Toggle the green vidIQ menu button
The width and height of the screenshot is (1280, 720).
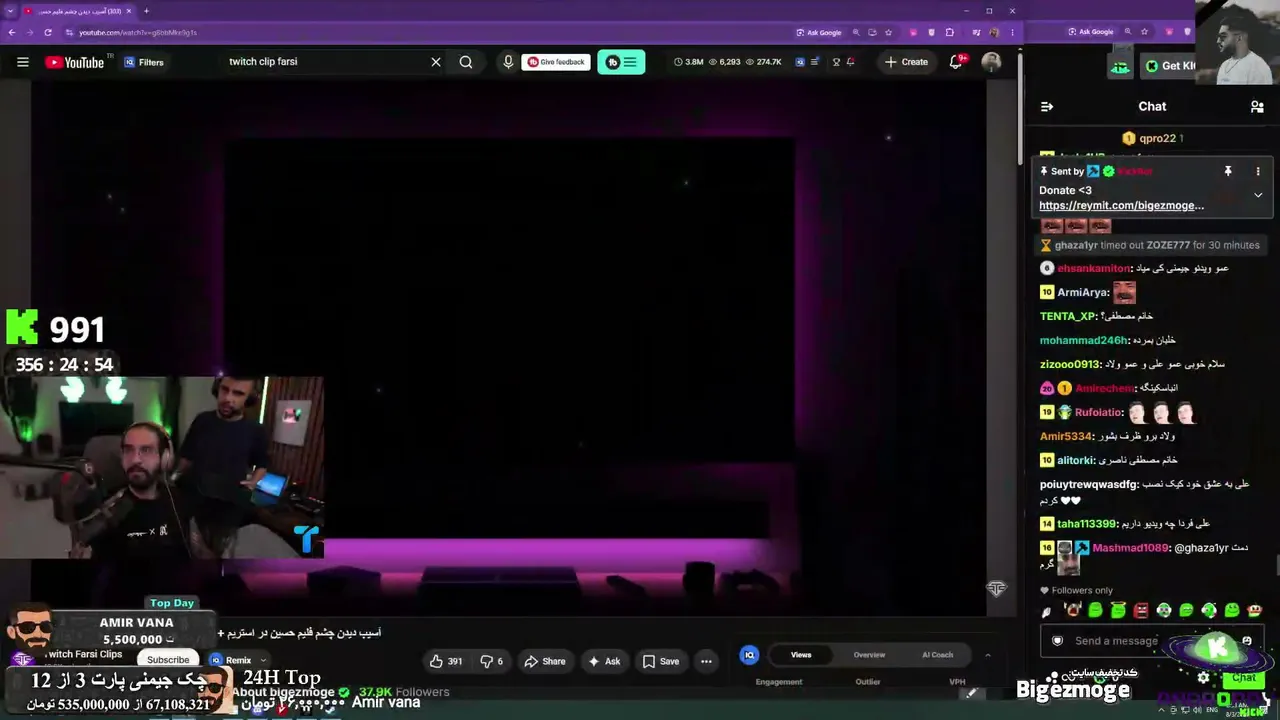621,62
